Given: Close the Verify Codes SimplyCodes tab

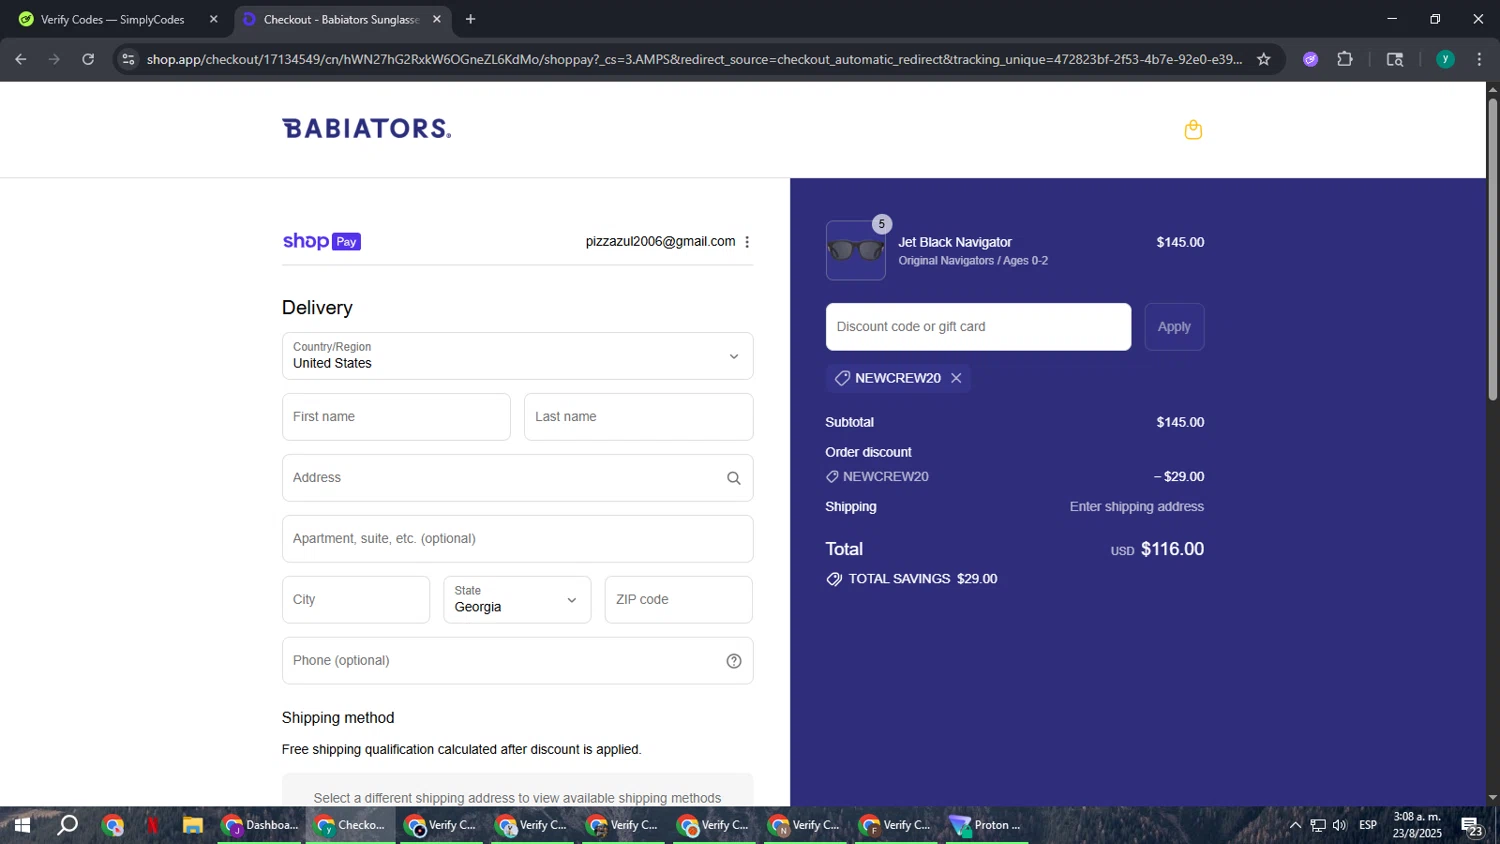Looking at the screenshot, I should (x=213, y=19).
